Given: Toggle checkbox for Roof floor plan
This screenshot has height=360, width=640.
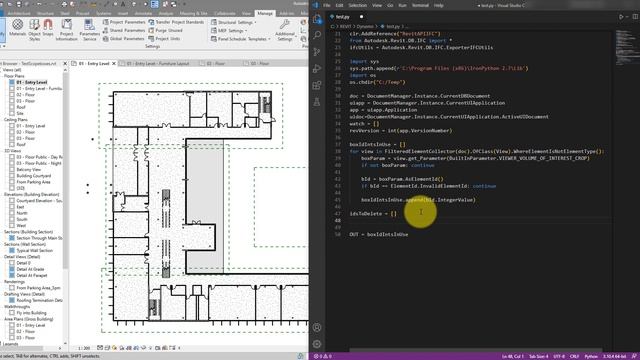Looking at the screenshot, I should [12, 107].
